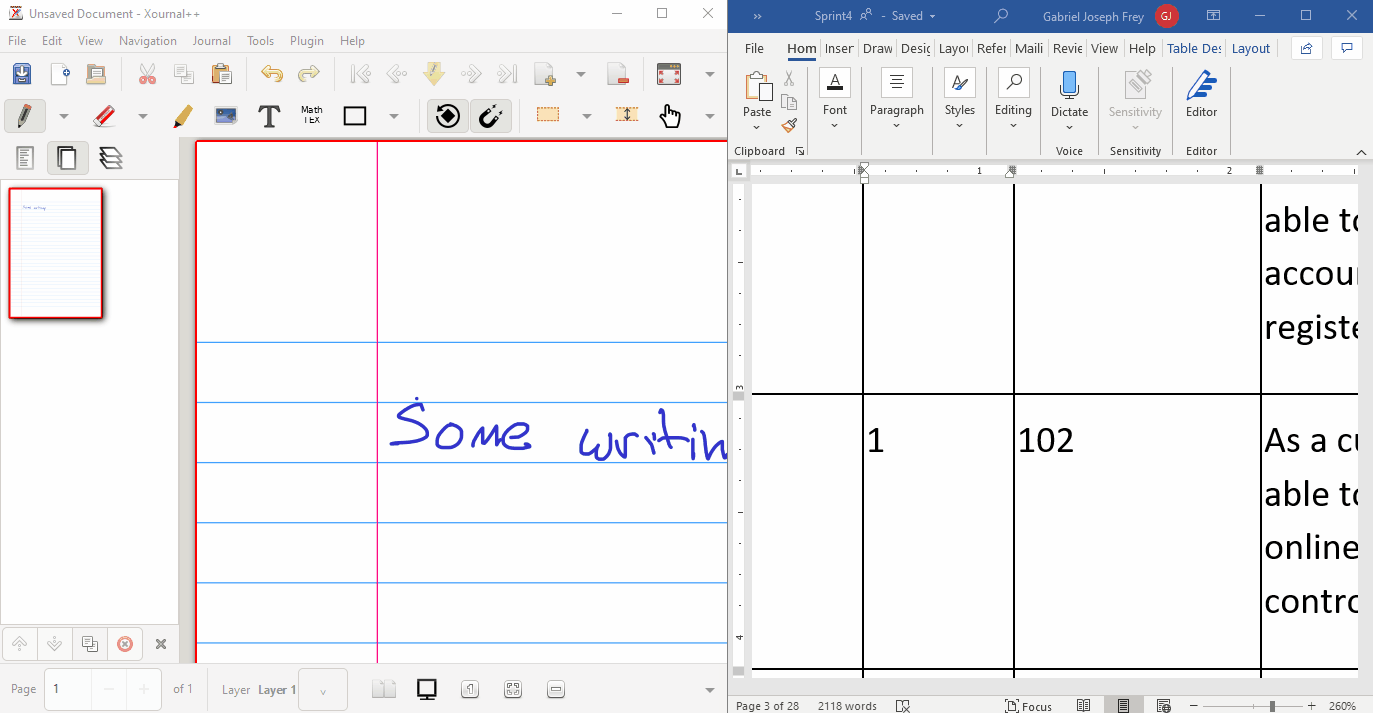This screenshot has width=1373, height=713.
Task: Open the Editor pane in Word
Action: (x=1200, y=95)
